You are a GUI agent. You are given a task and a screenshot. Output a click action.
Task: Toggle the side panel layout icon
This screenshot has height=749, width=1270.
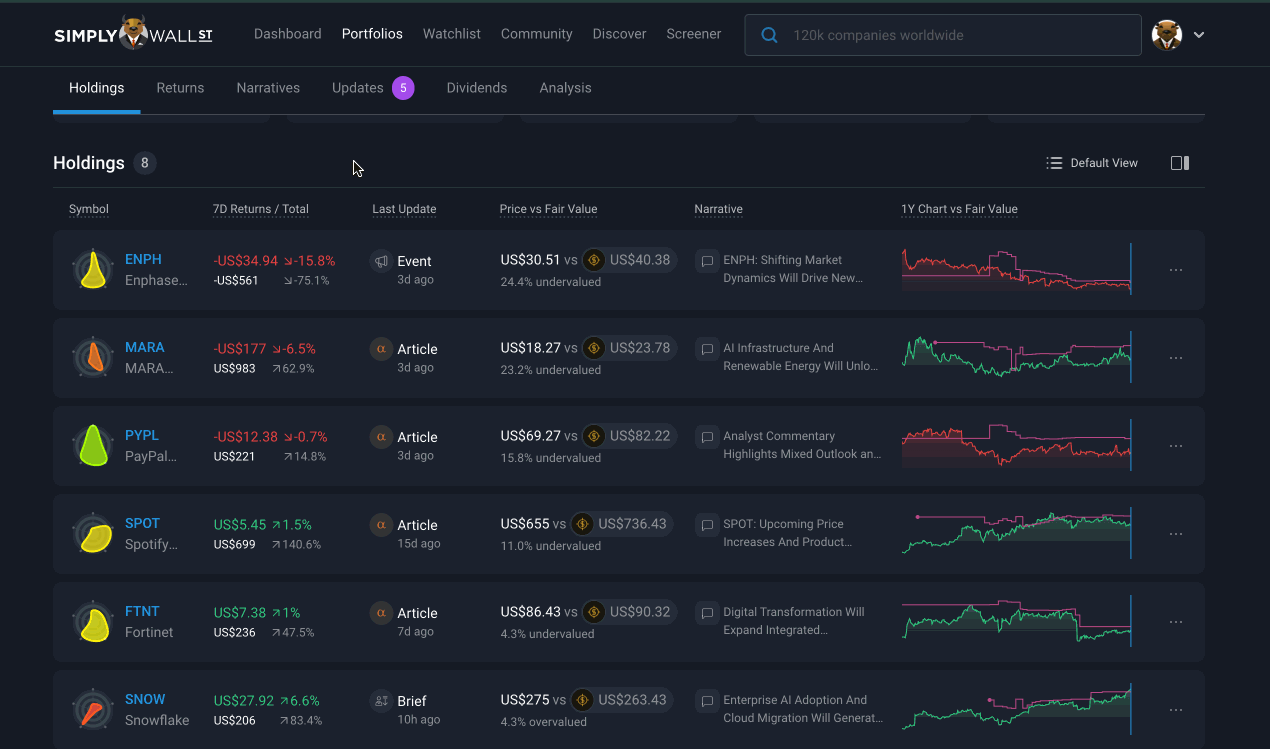[1180, 163]
